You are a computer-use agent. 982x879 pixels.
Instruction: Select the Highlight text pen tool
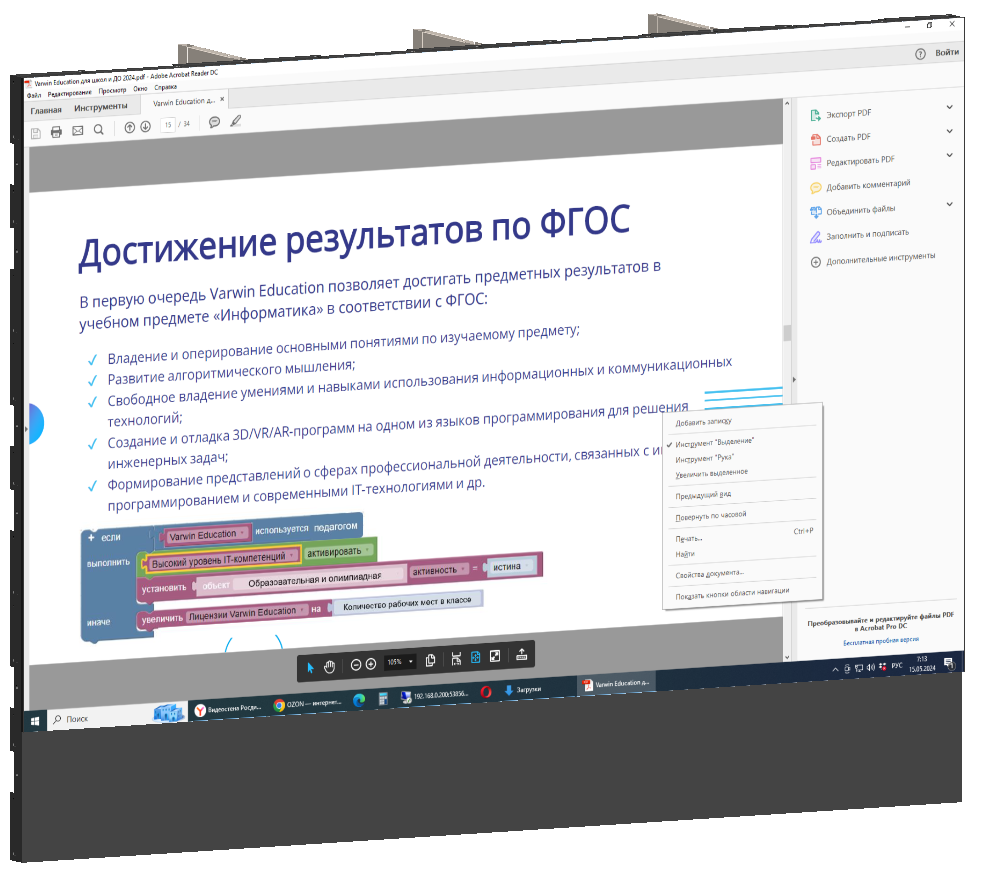235,121
